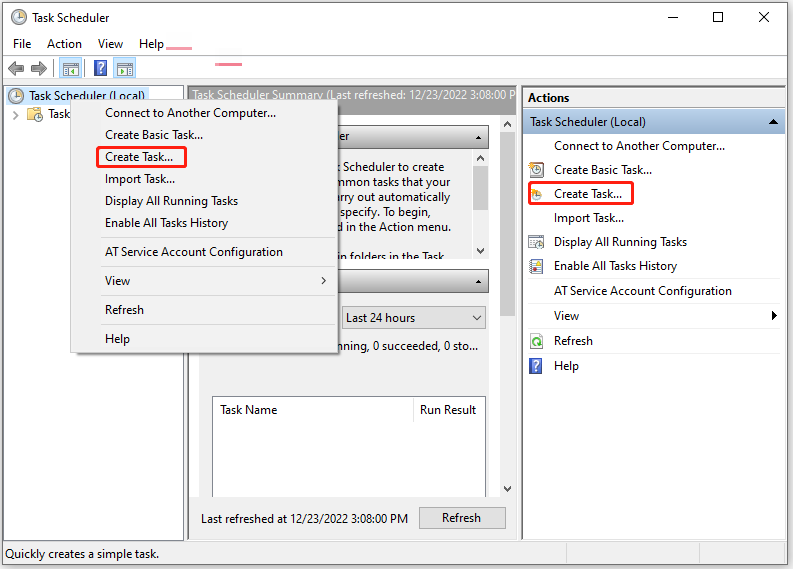Click the Help question mark icon in Actions pane

536,366
